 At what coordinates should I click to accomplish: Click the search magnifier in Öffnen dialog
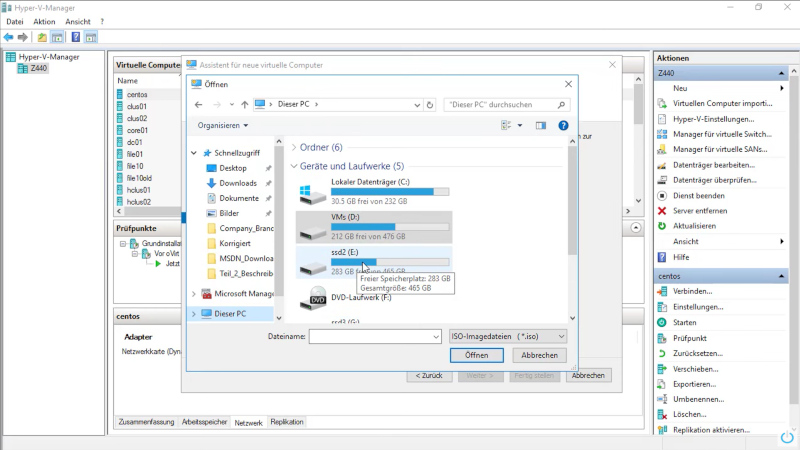click(x=561, y=105)
